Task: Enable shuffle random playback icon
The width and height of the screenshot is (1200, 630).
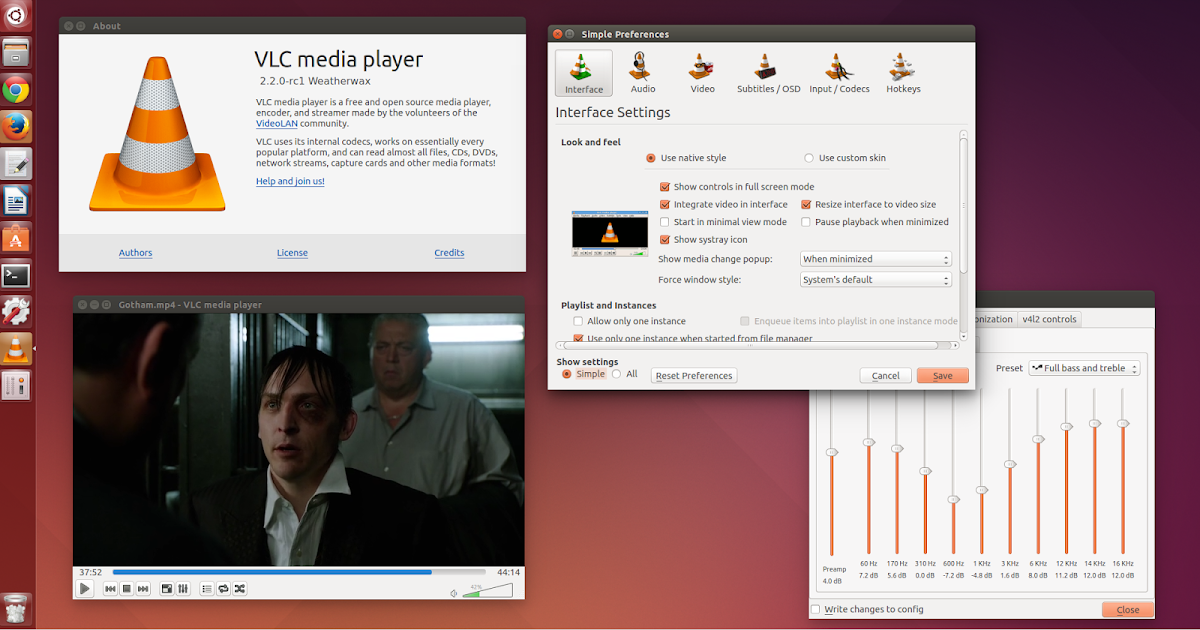Action: pos(239,589)
